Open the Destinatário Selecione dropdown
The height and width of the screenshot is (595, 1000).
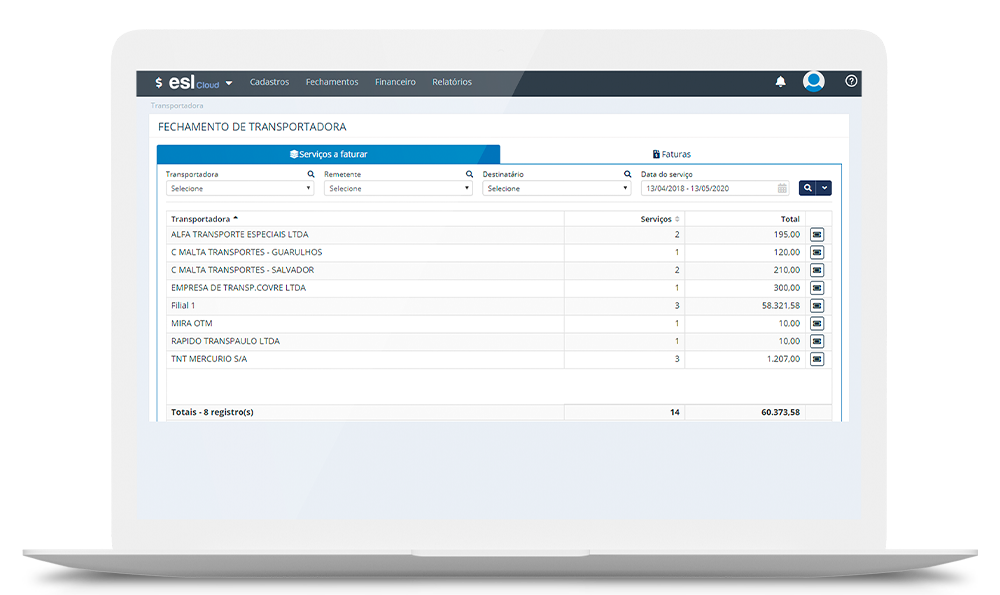coord(556,188)
